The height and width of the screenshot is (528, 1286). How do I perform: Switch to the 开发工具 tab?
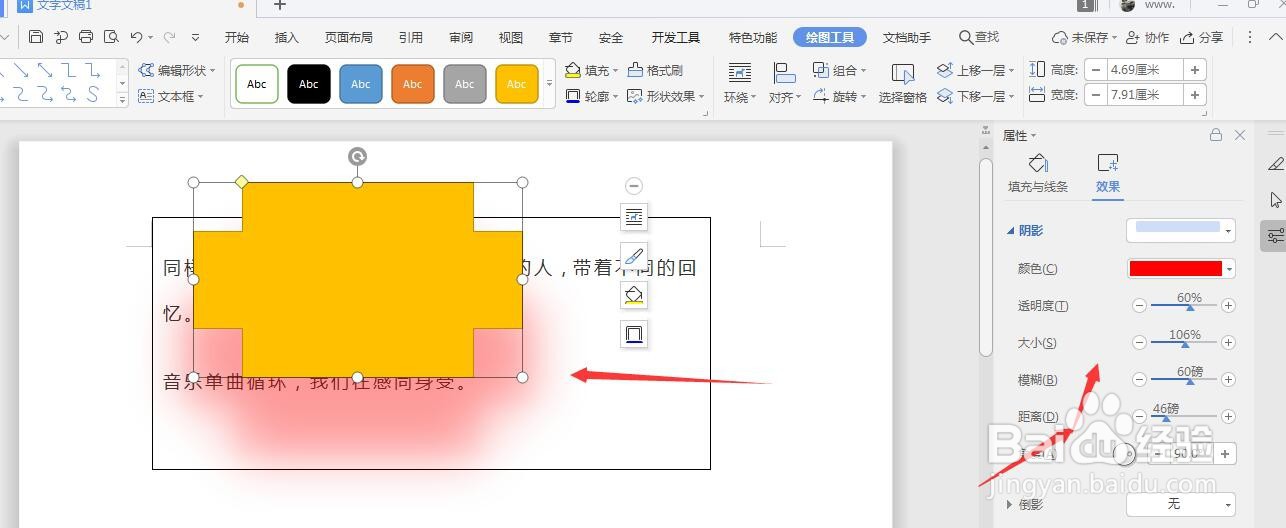pyautogui.click(x=676, y=38)
